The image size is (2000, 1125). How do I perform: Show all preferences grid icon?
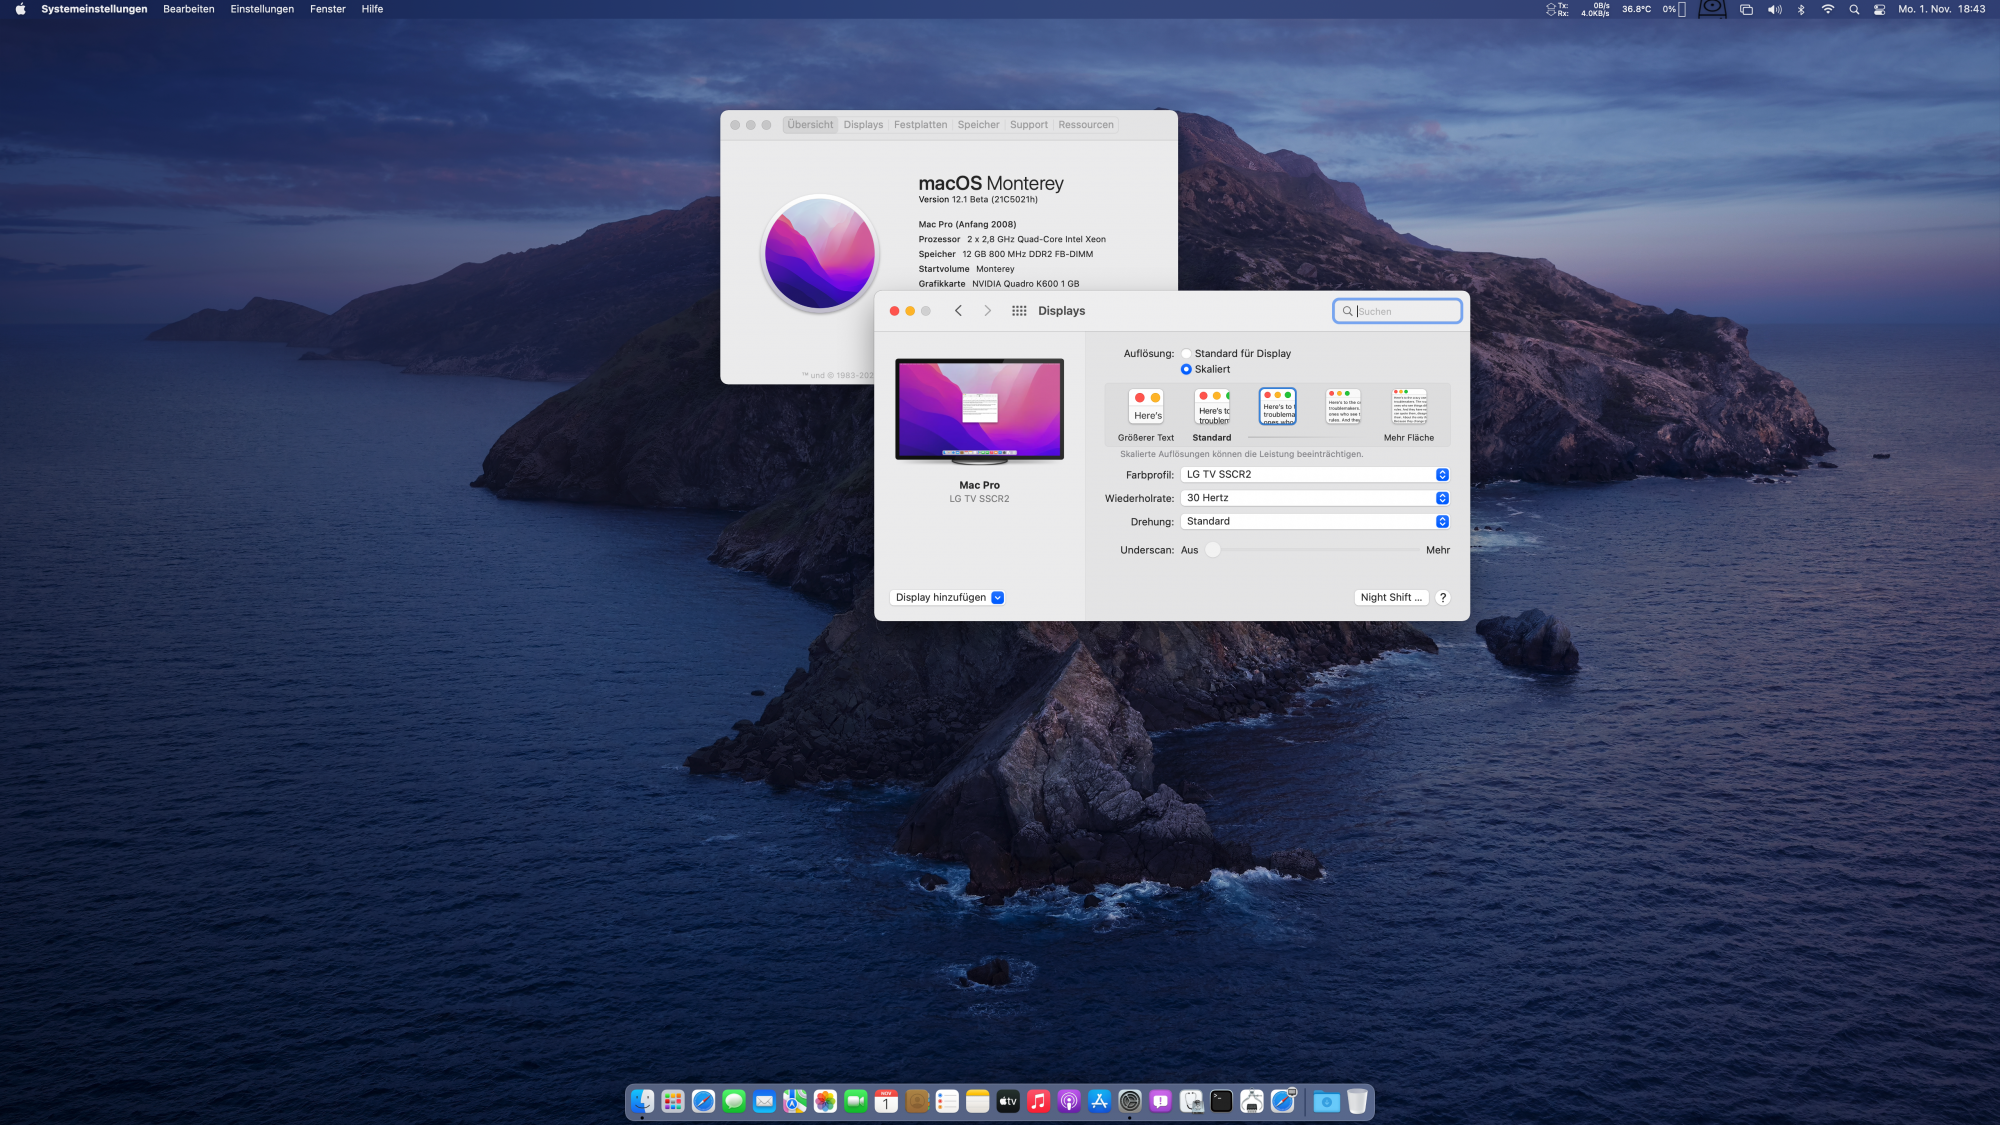coord(1019,311)
